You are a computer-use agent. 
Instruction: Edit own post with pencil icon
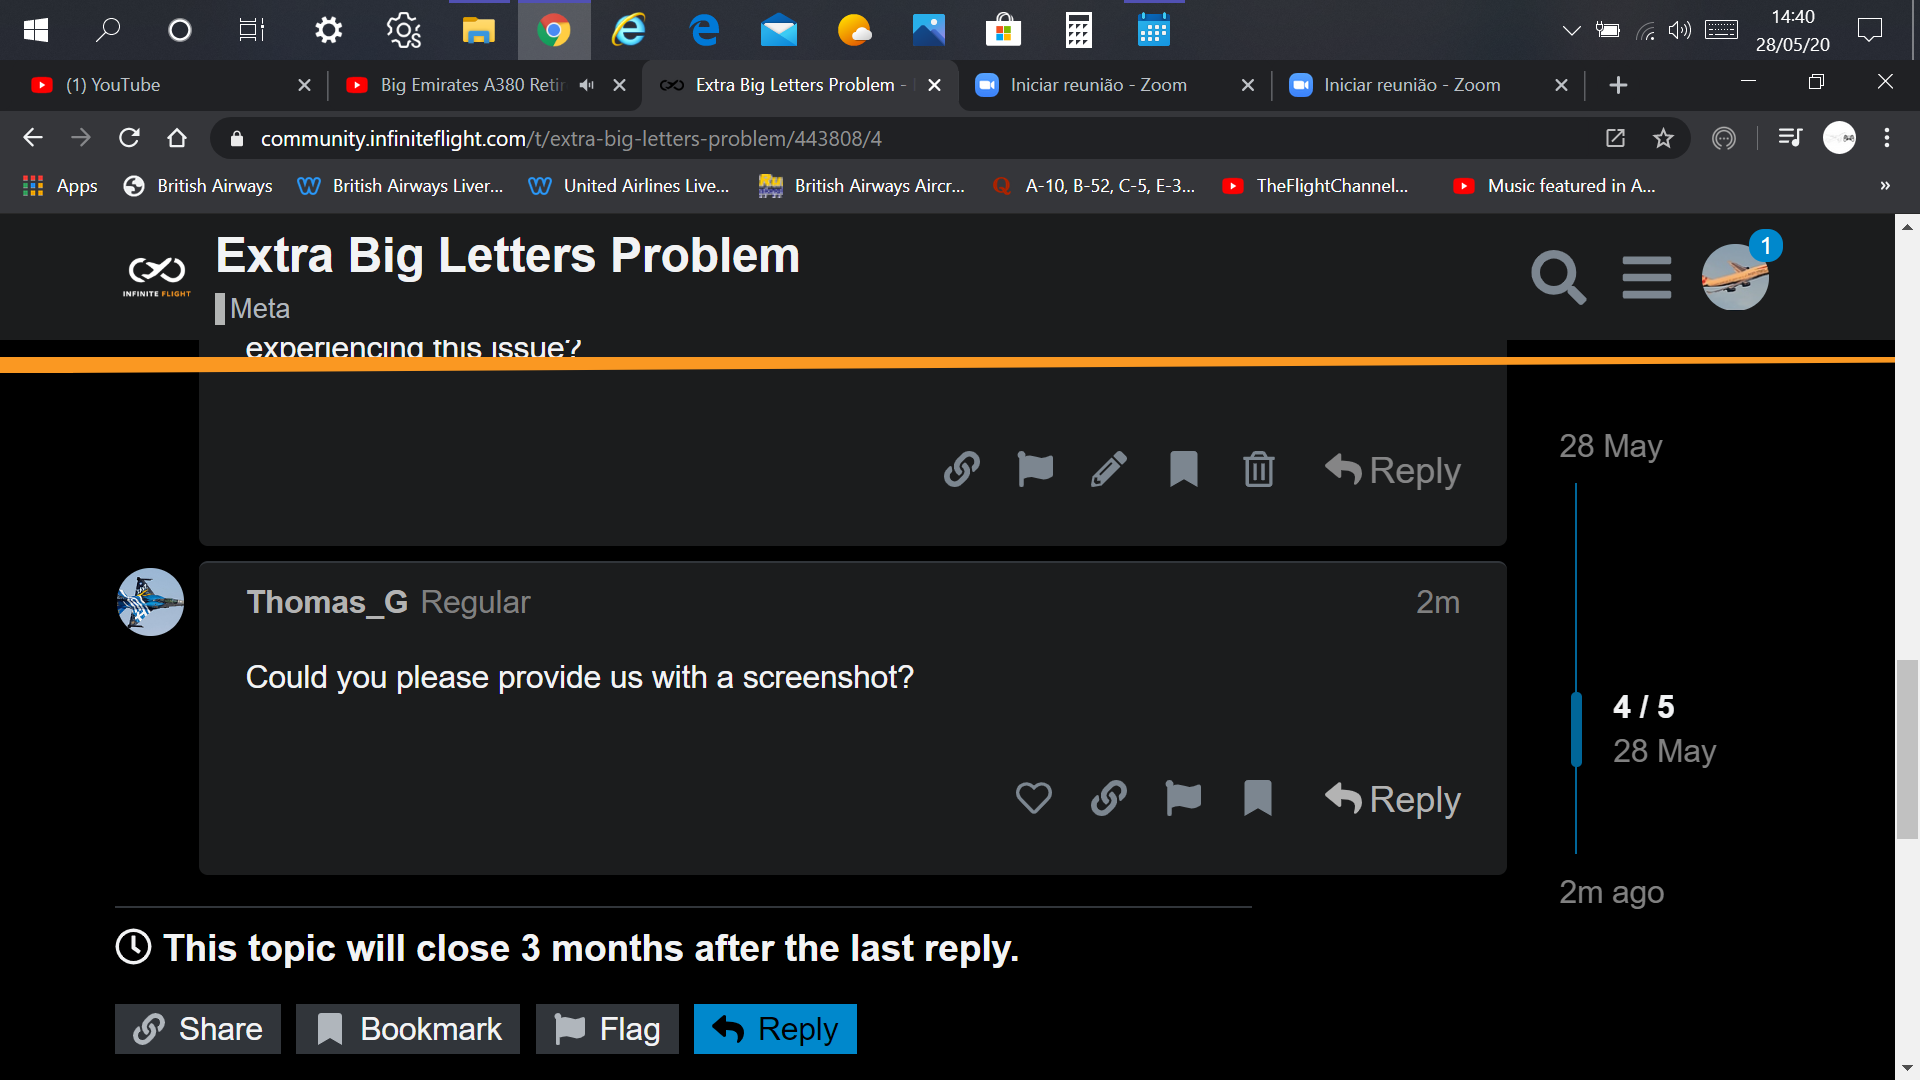(1109, 469)
